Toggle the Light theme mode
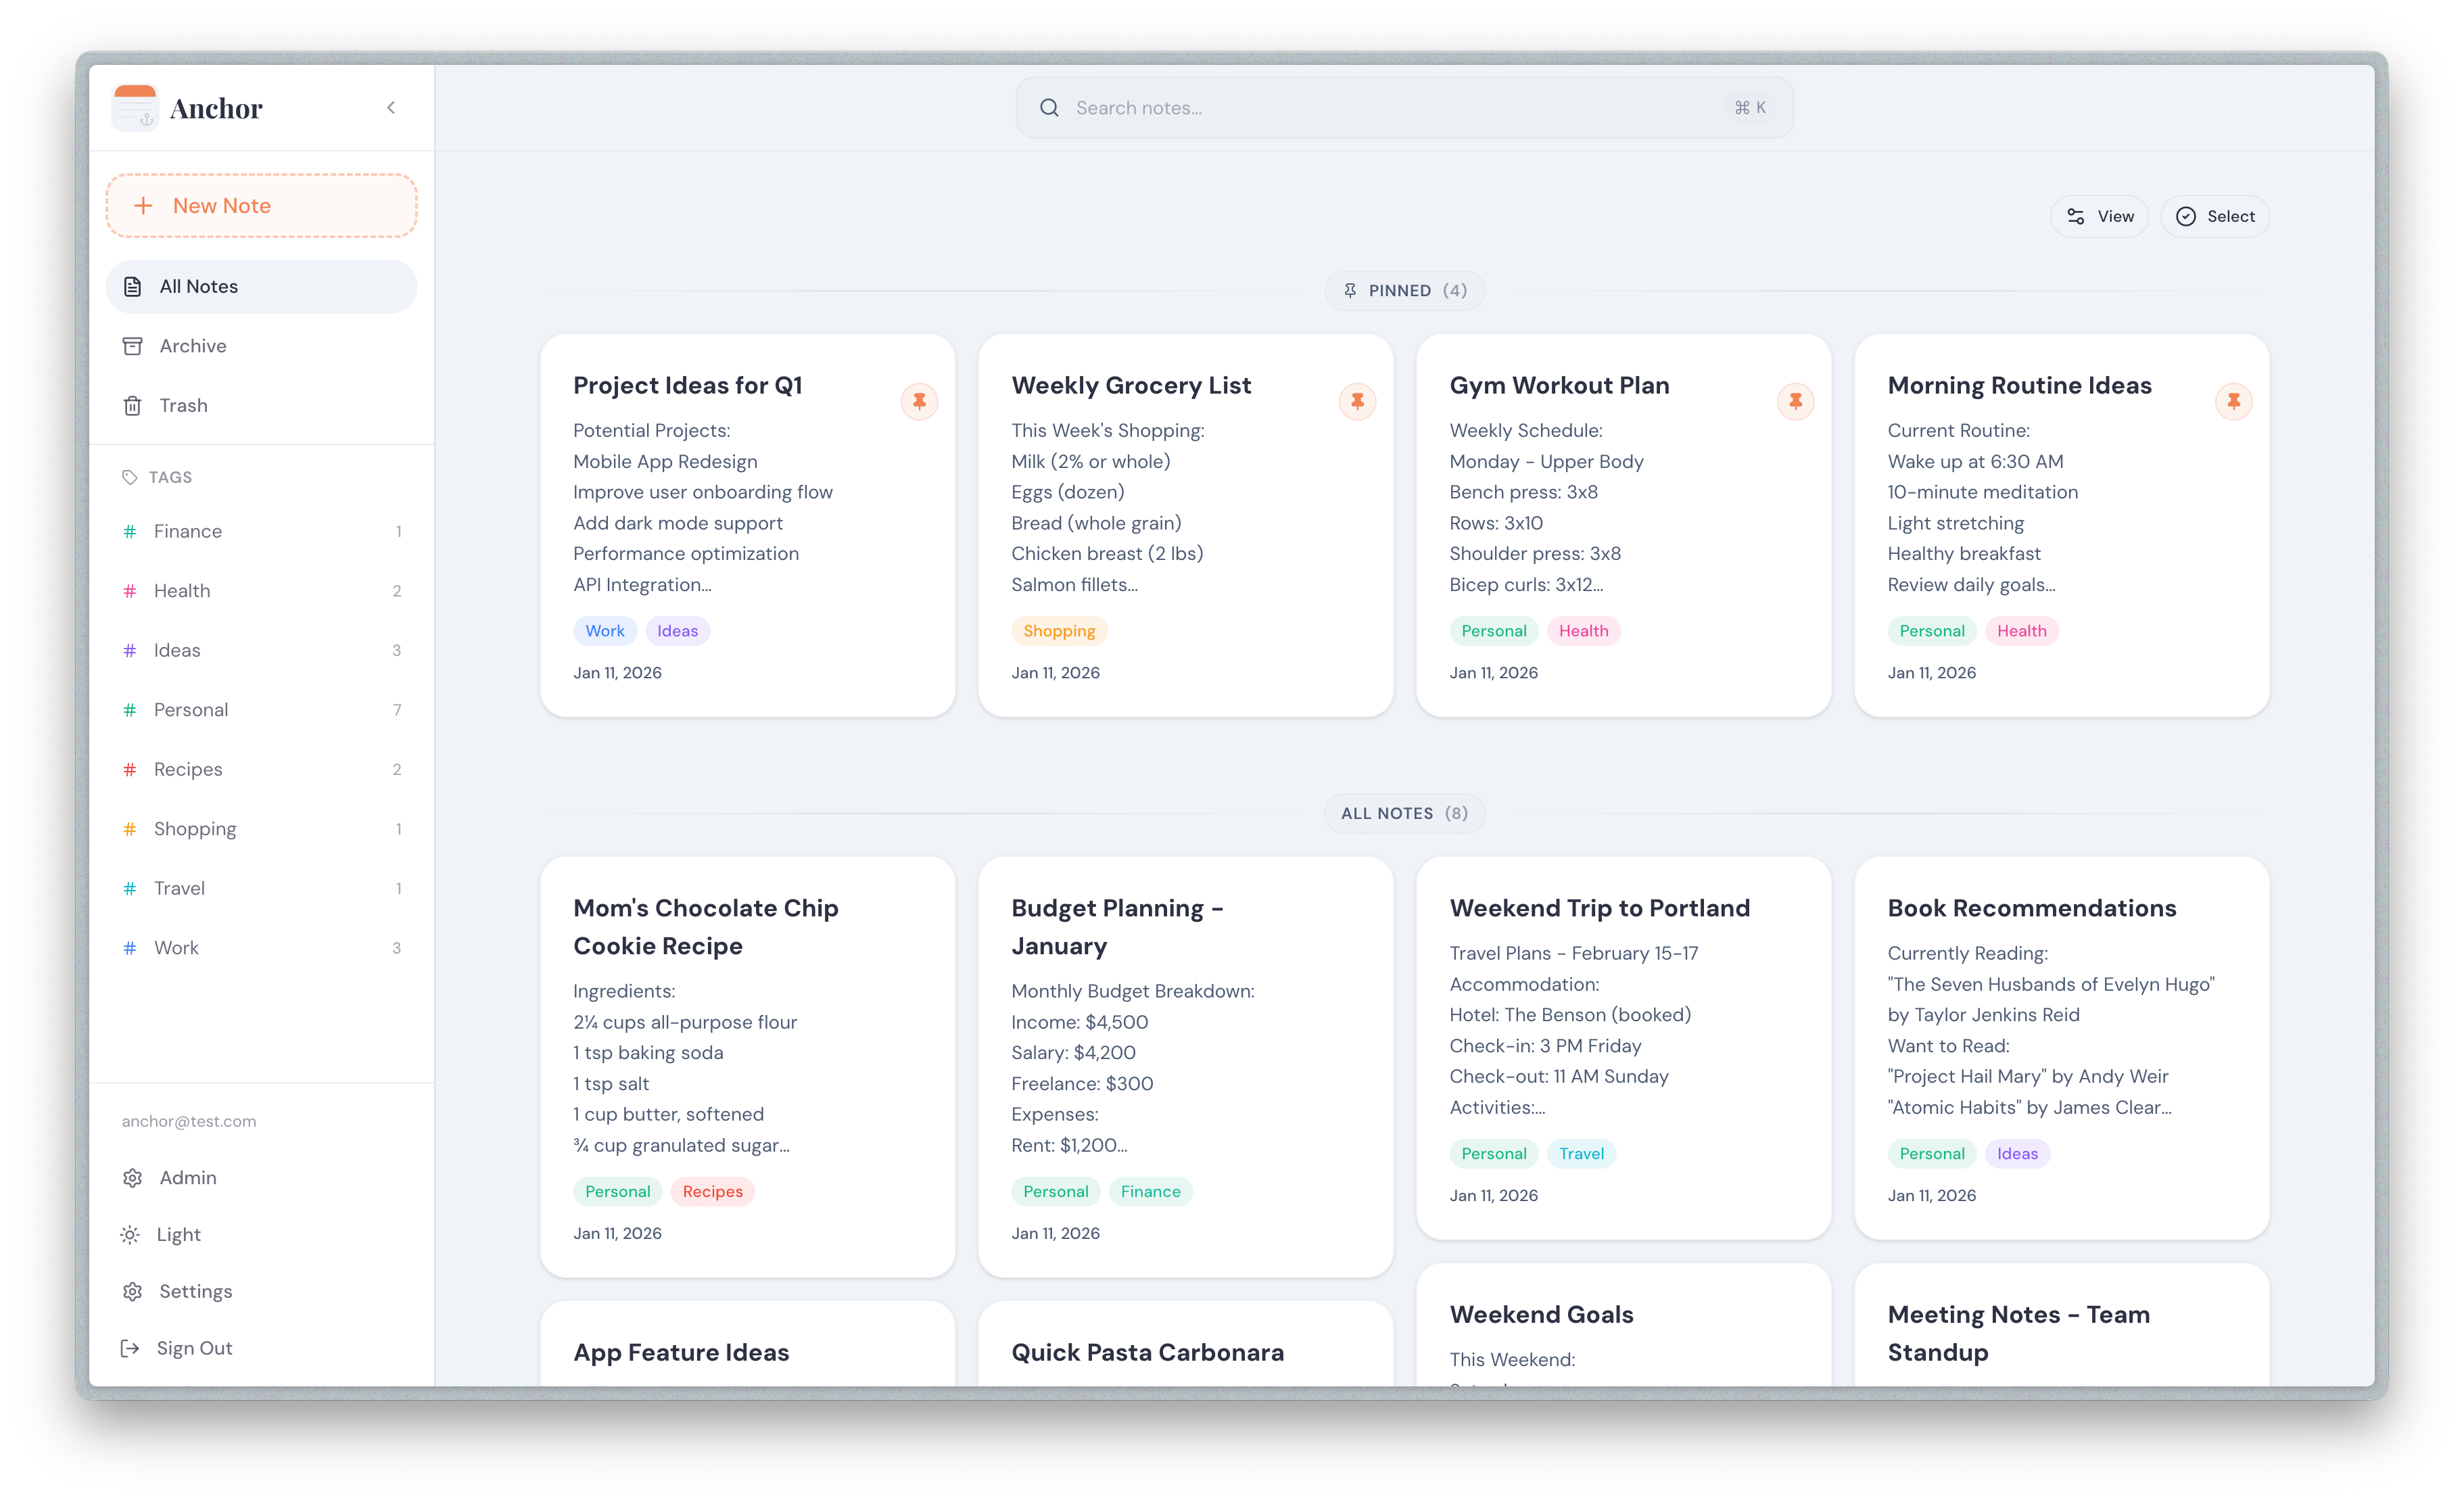The height and width of the screenshot is (1500, 2464). (x=261, y=1235)
